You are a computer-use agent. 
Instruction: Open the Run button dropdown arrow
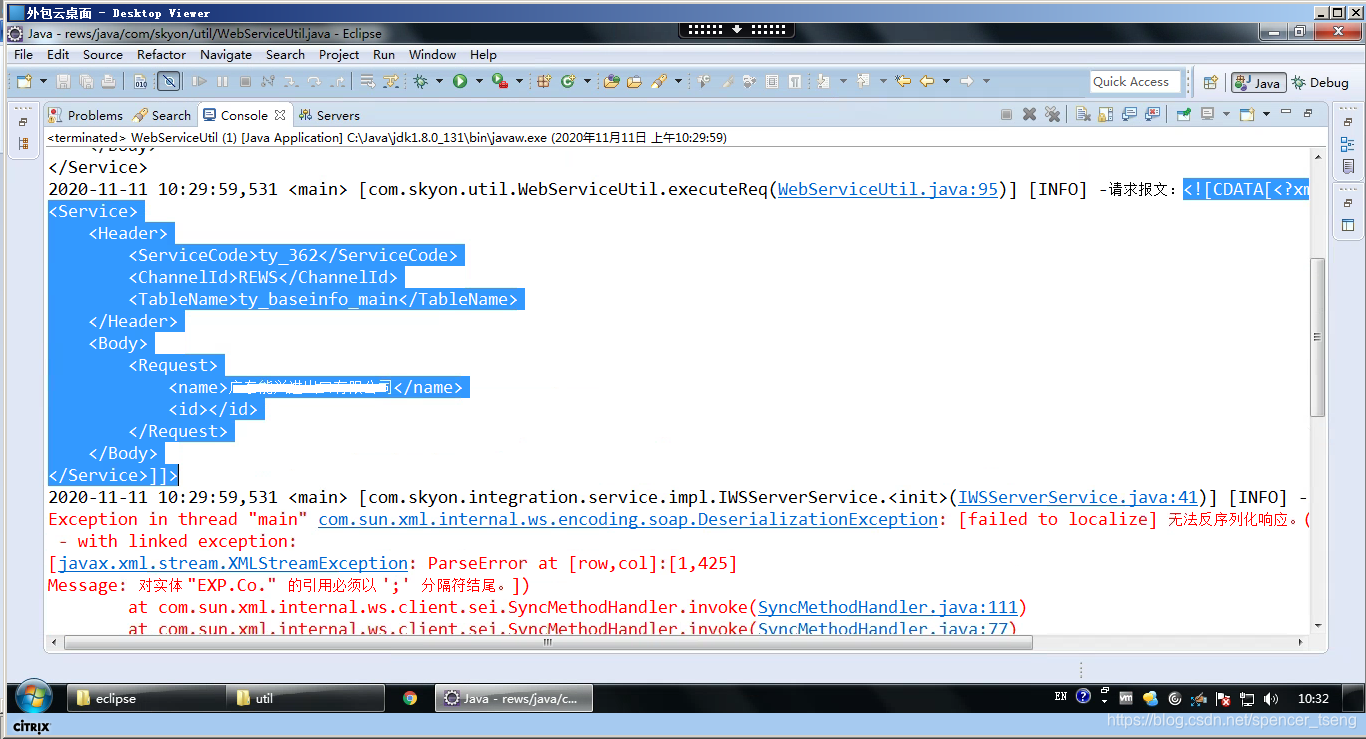pos(477,80)
